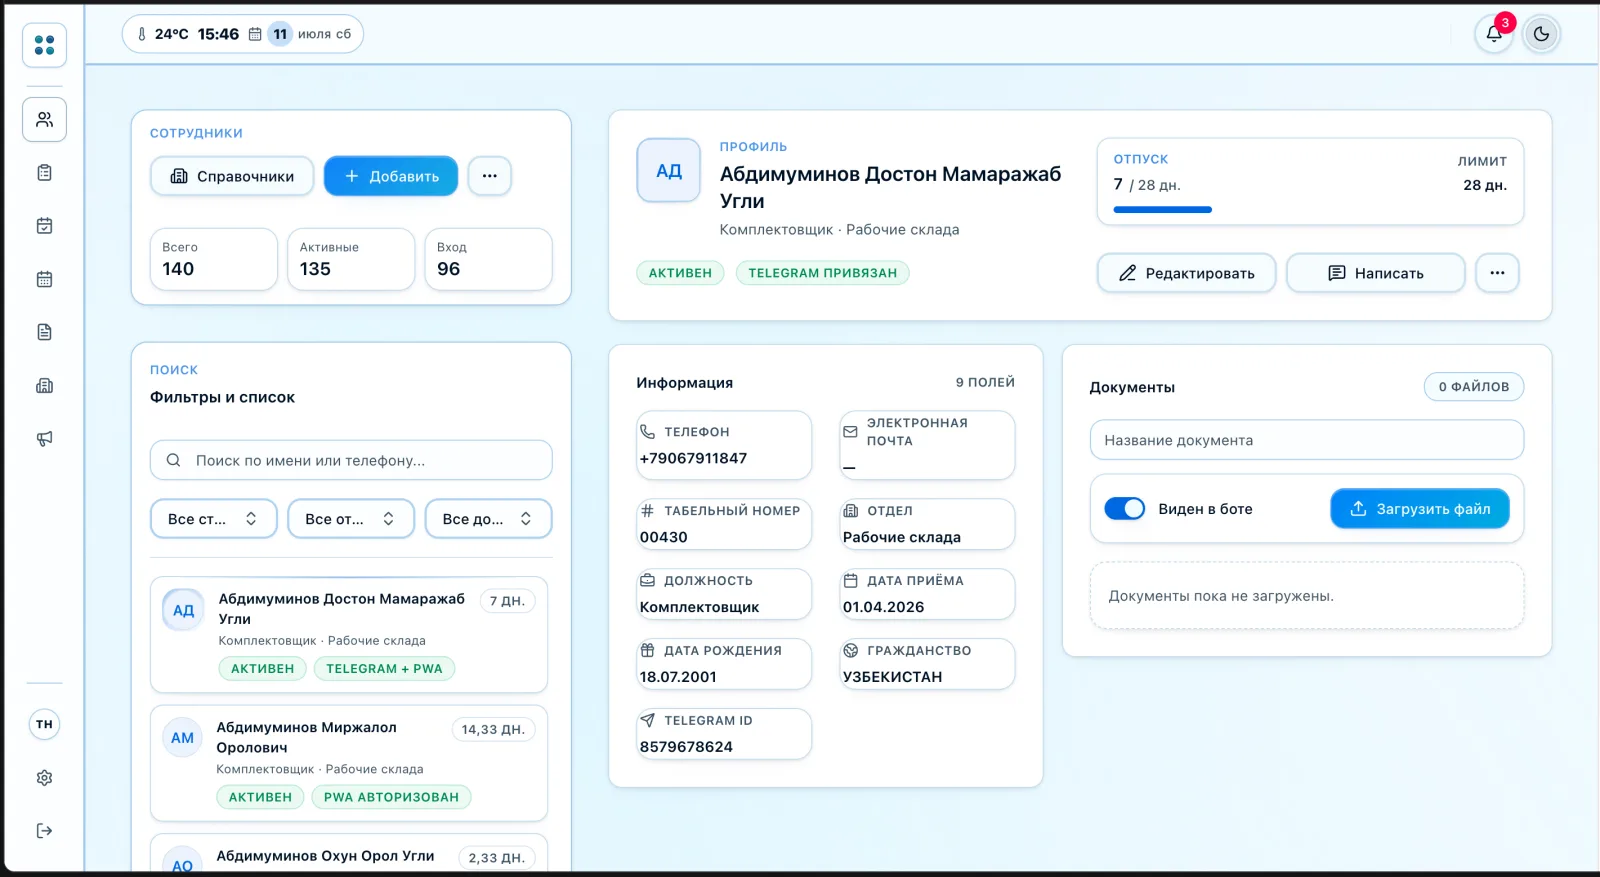Open settings gear in sidebar
Screen dimensions: 1600x877
tap(44, 777)
